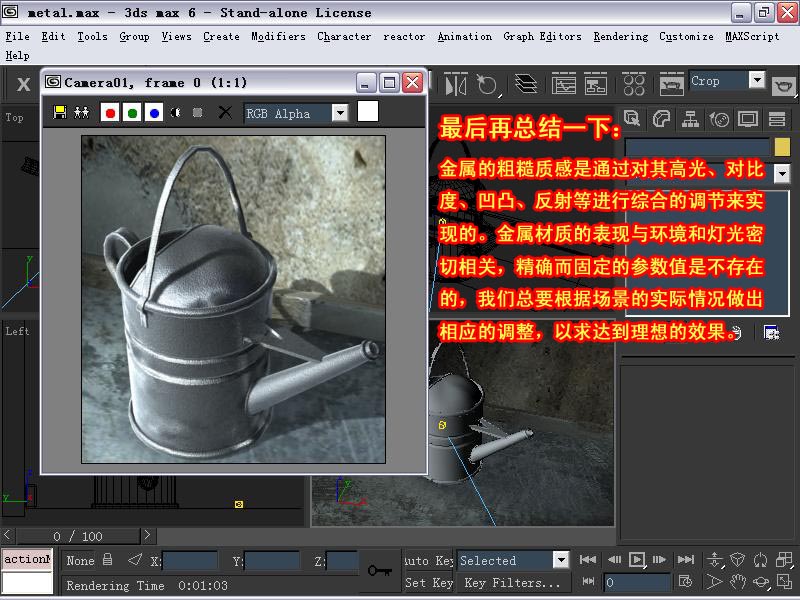This screenshot has height=600, width=800.
Task: Open the RGB Alpha channel dropdown
Action: click(x=339, y=113)
